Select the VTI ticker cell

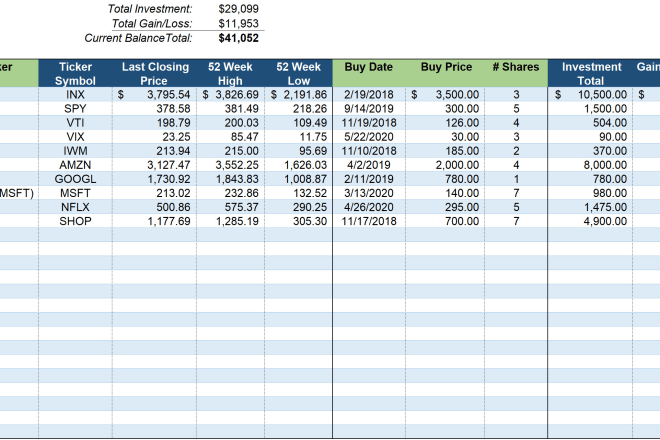click(75, 123)
